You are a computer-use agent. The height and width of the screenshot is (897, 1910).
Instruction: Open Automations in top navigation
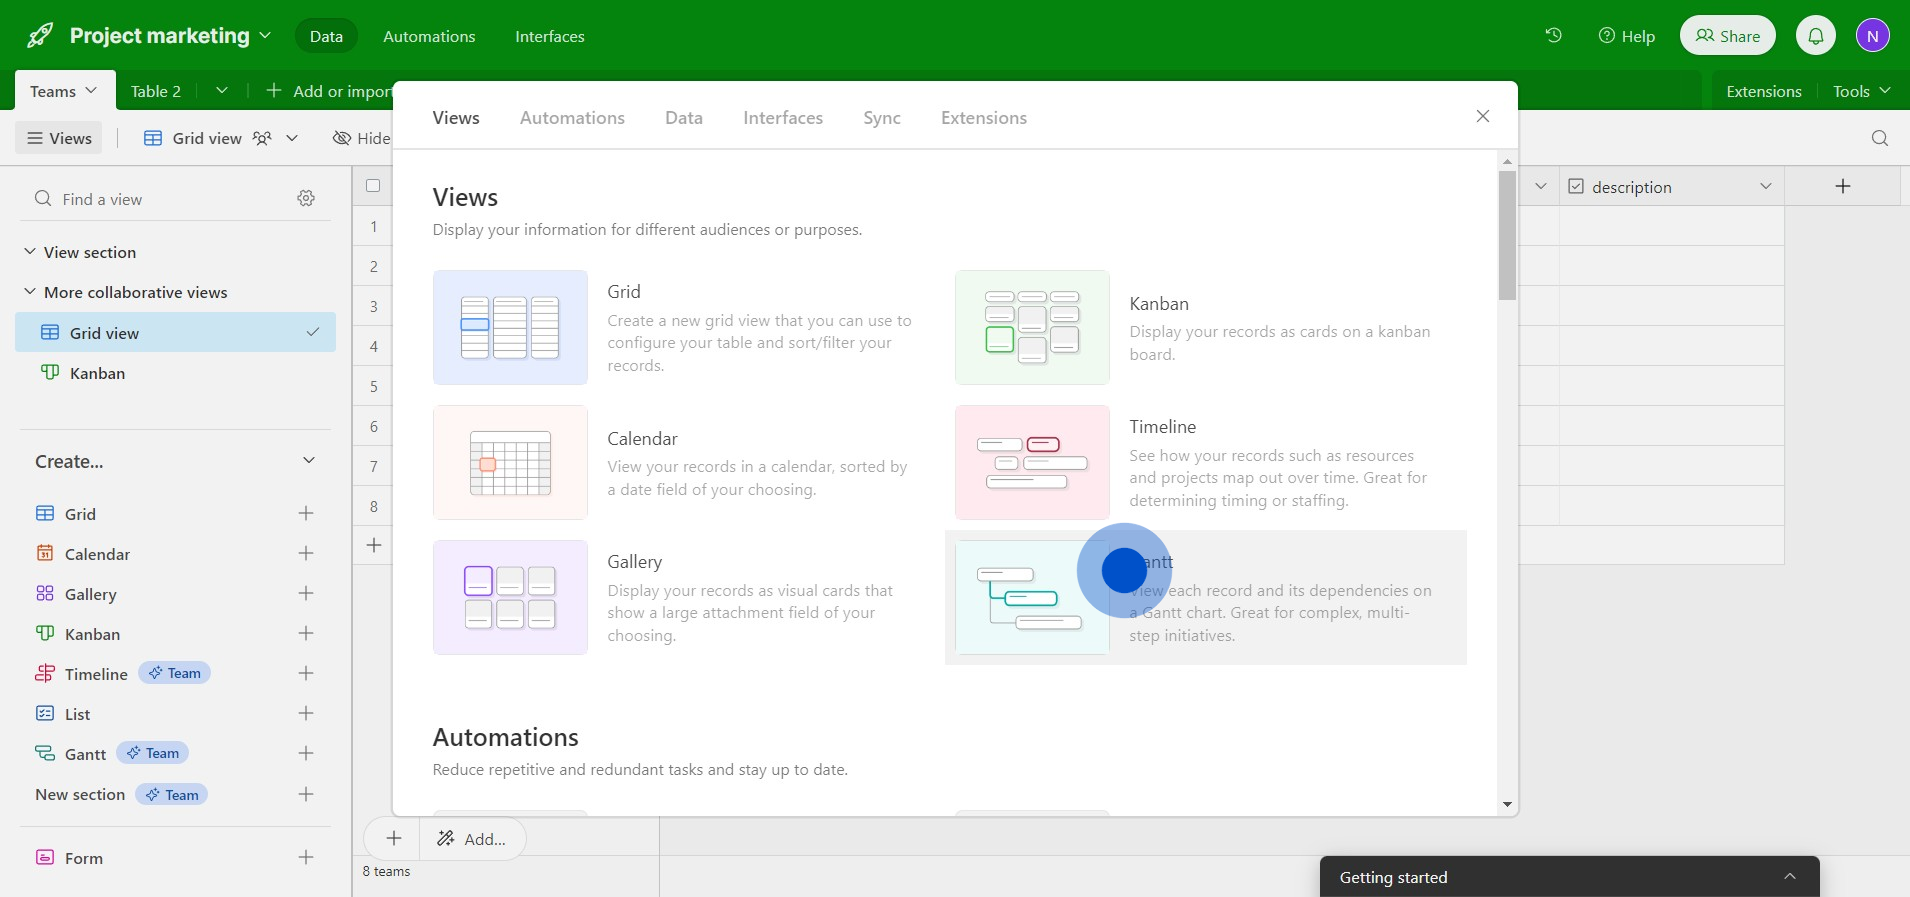pos(429,36)
